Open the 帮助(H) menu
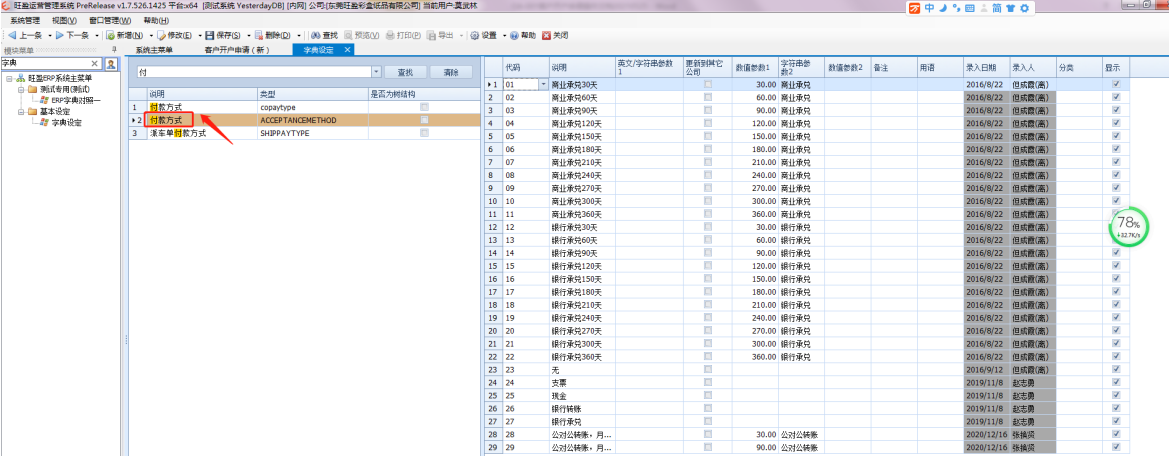The height and width of the screenshot is (456, 1169). pyautogui.click(x=156, y=20)
